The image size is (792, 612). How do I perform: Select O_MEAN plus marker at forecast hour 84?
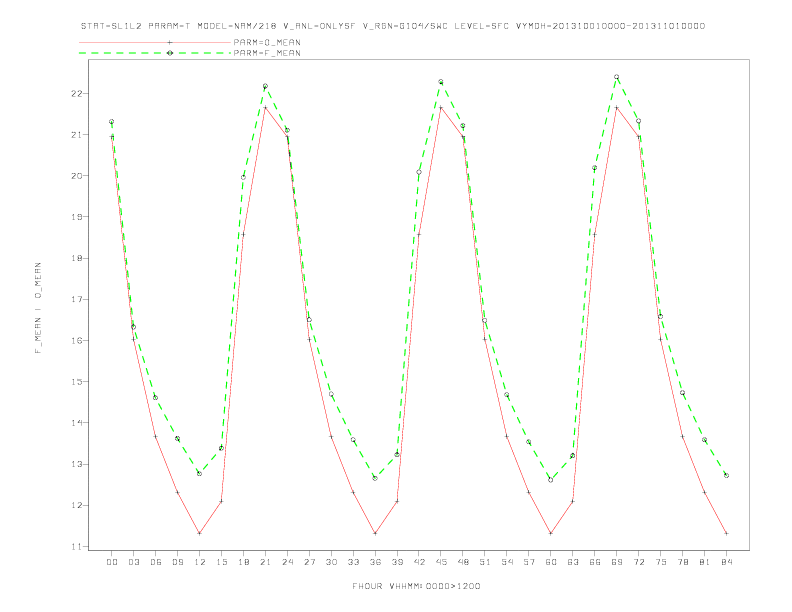pos(726,533)
